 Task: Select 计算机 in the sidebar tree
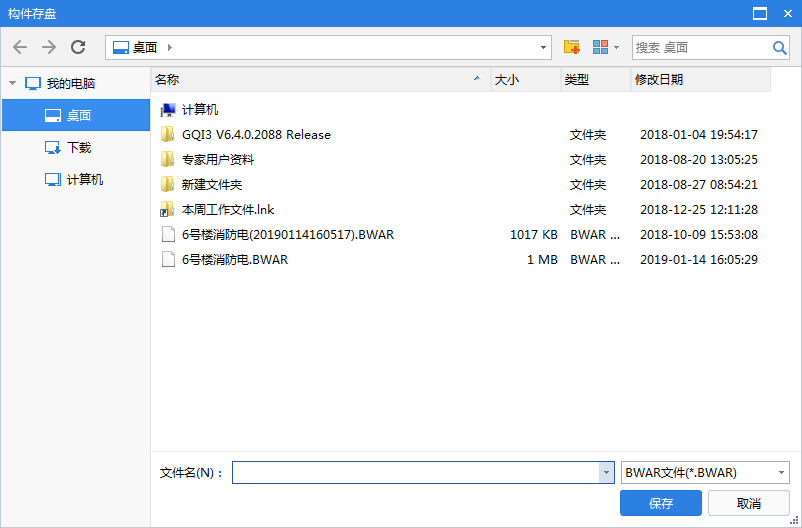[84, 180]
